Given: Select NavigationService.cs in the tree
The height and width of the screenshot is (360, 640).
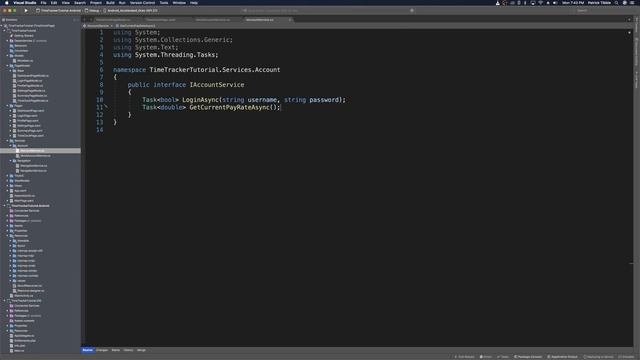Looking at the screenshot, I should [x=33, y=171].
